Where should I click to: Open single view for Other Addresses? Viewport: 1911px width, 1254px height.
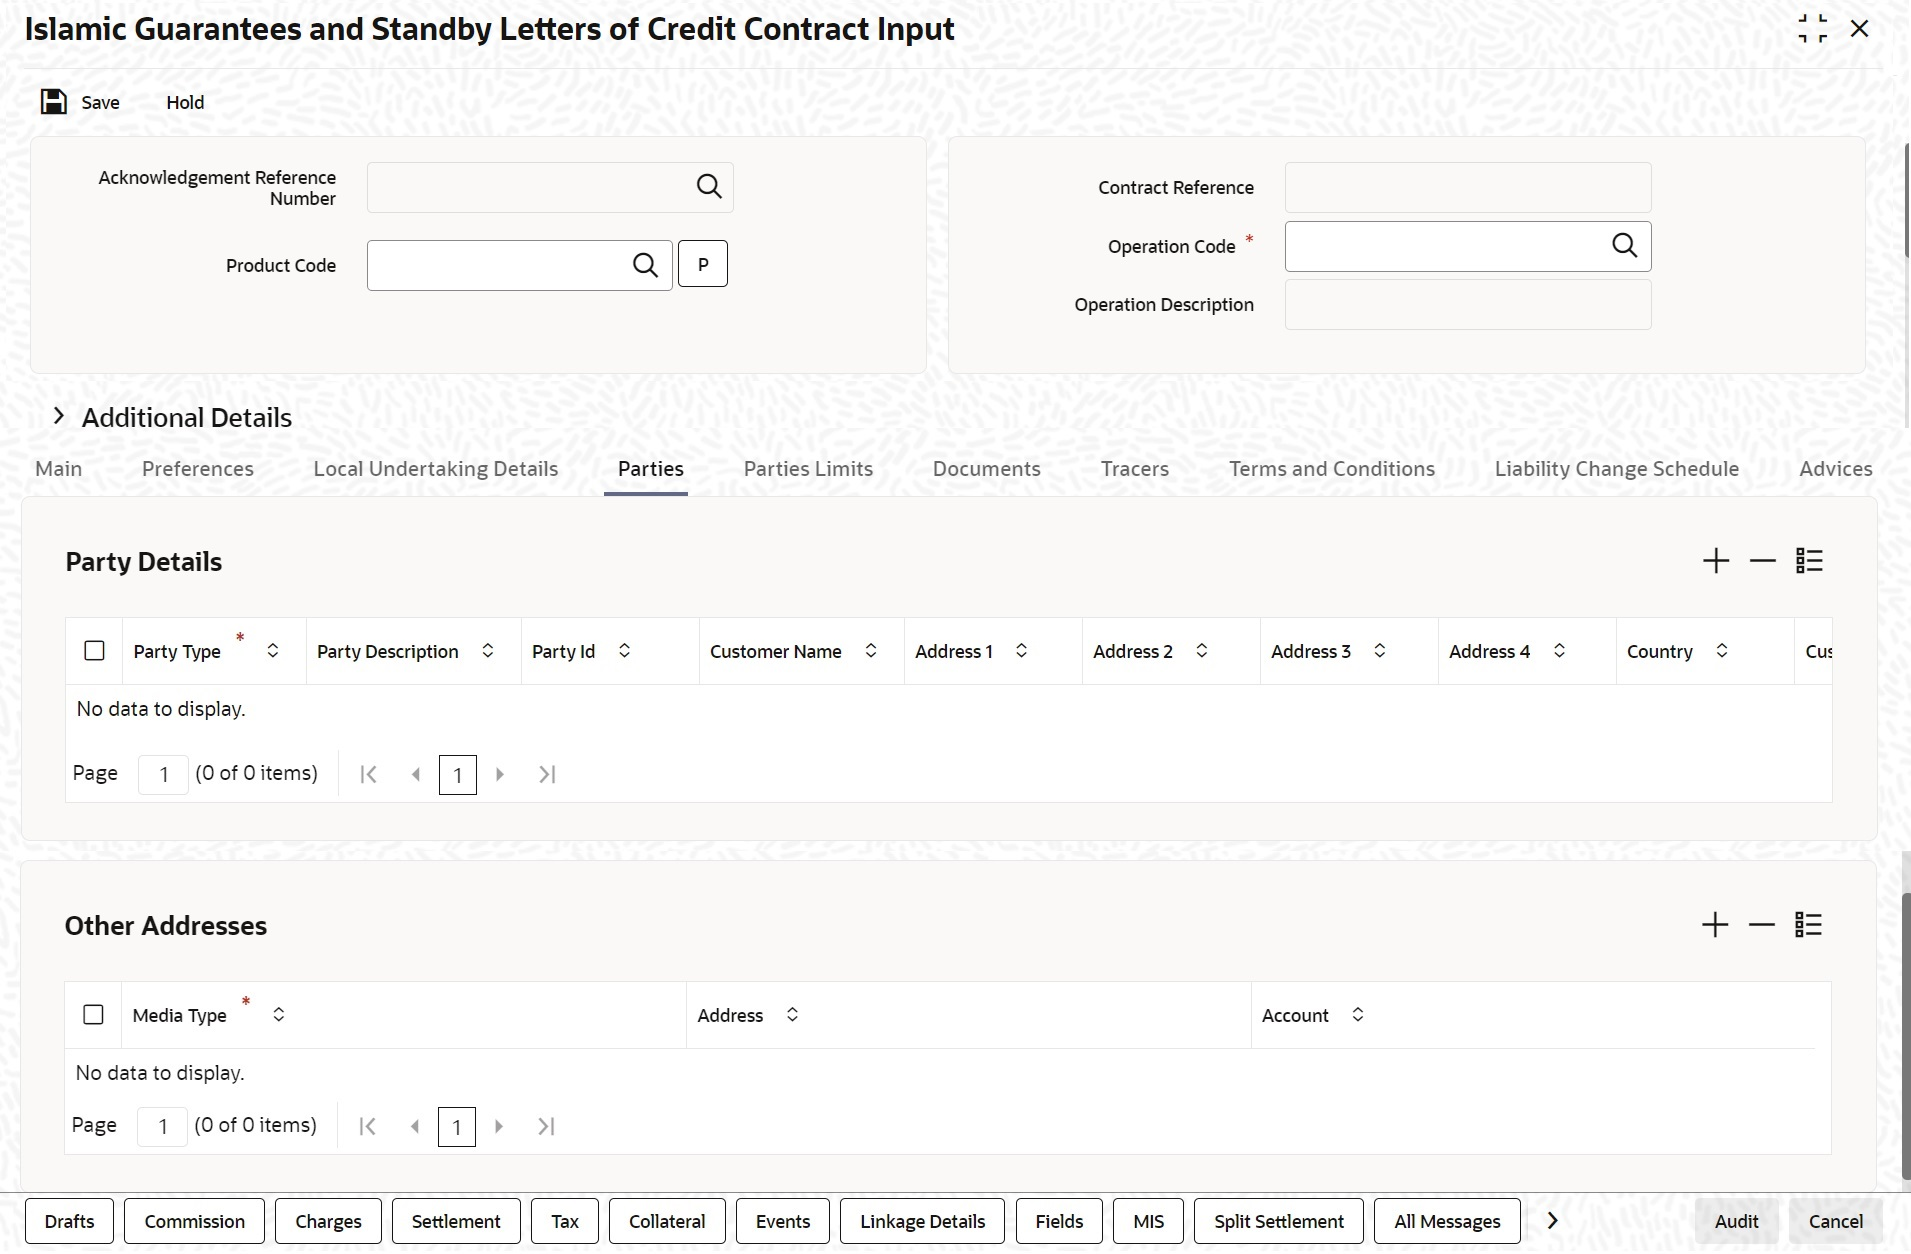[1808, 925]
